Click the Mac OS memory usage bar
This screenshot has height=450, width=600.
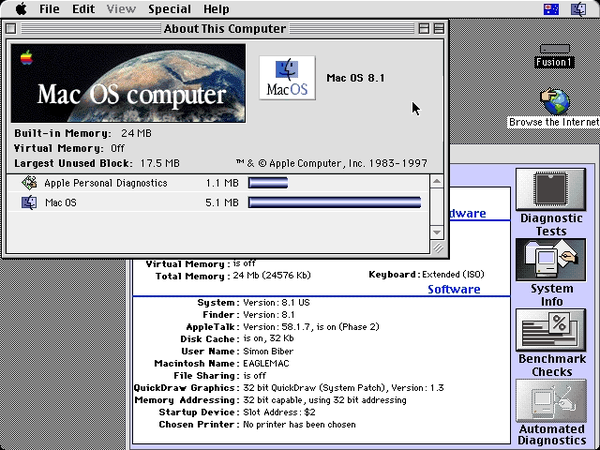pos(334,203)
